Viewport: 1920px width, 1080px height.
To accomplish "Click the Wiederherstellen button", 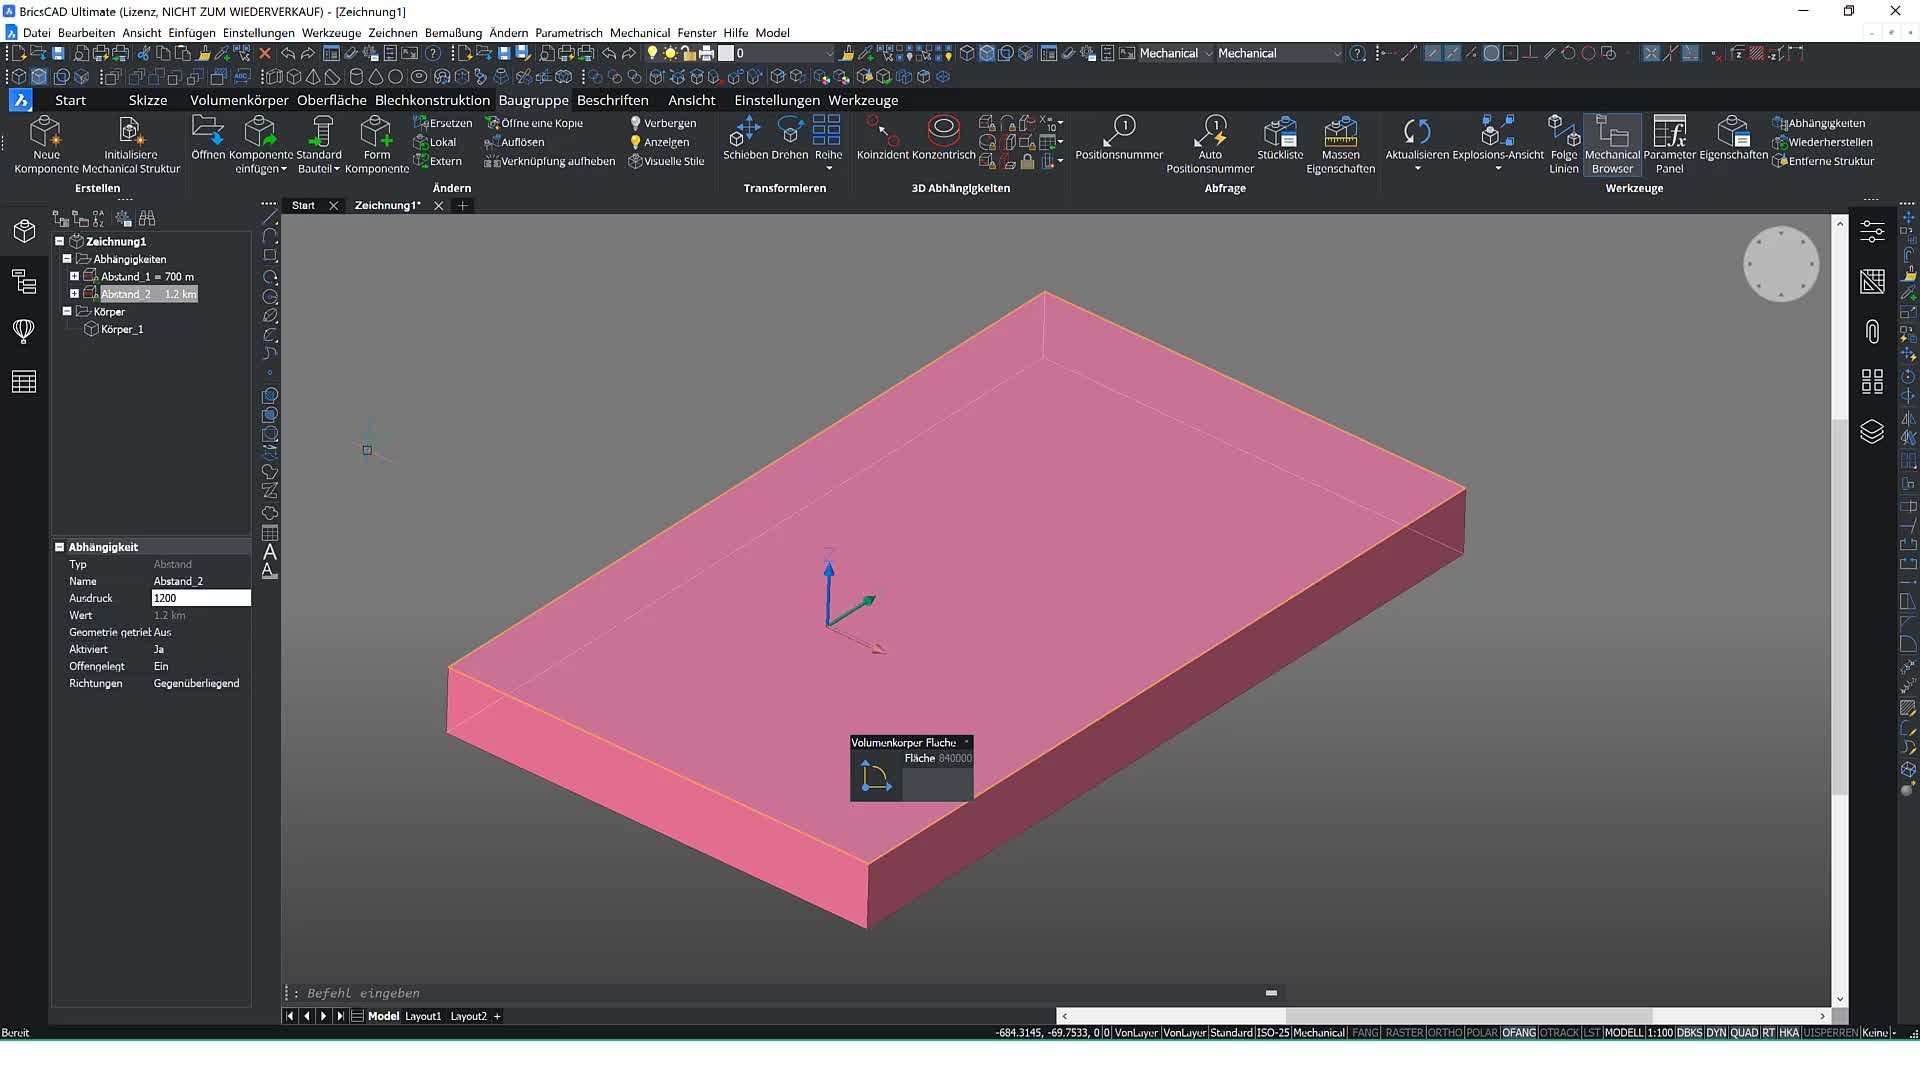I will [x=1823, y=142].
